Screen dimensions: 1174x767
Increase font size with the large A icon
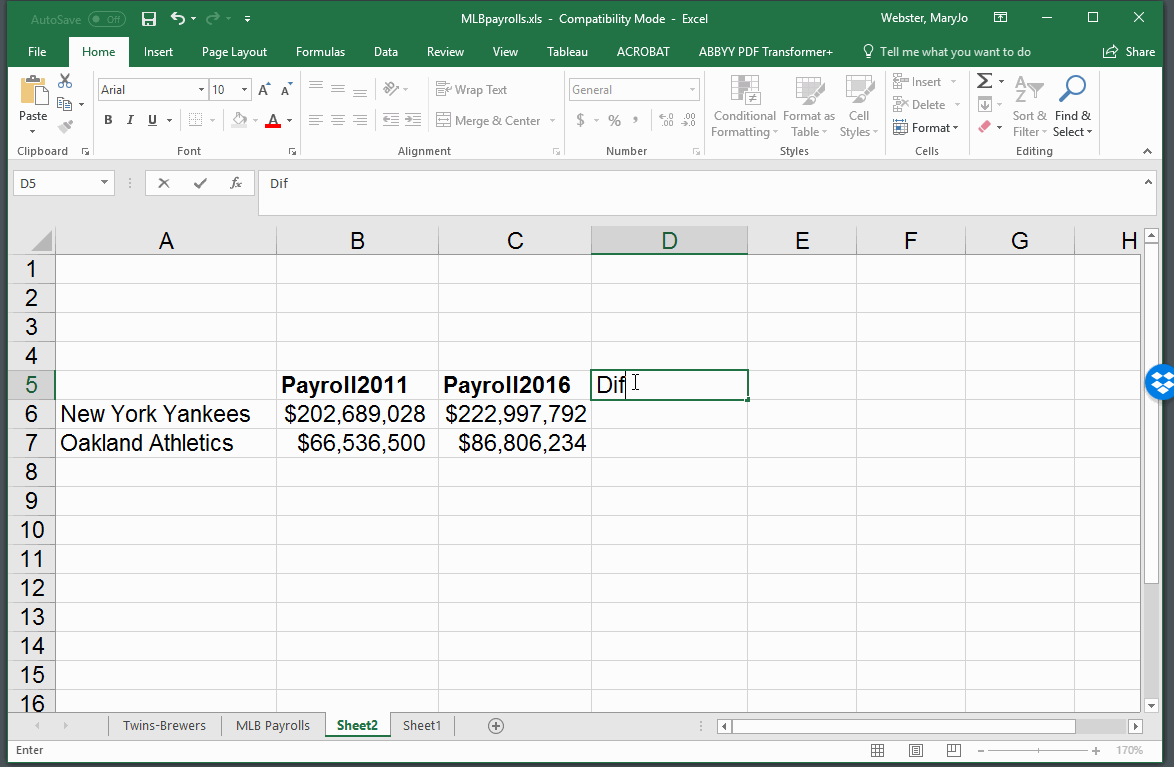[x=264, y=90]
